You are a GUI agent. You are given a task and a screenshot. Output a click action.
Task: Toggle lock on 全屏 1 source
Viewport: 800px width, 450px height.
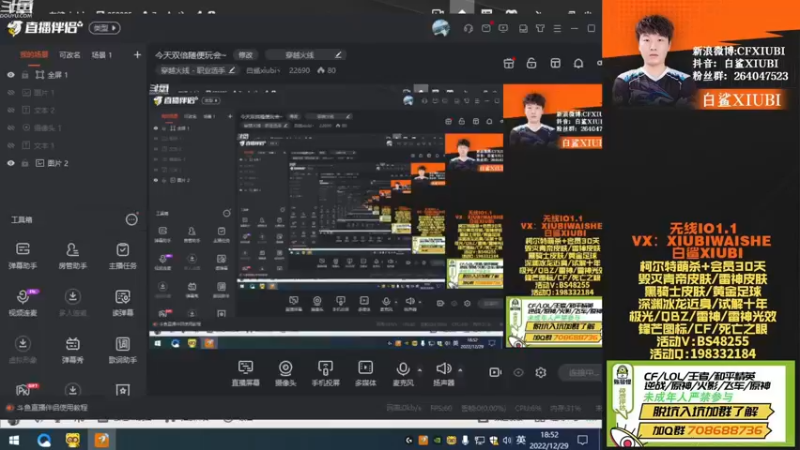24,75
